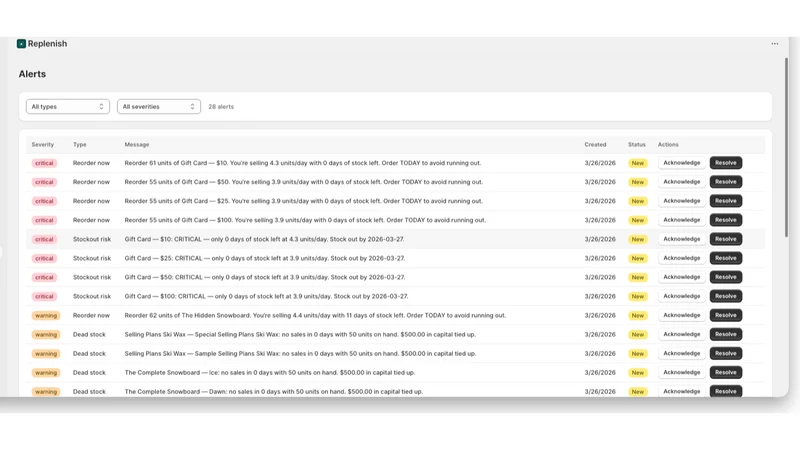
Task: Acknowledge the Gift Card $50 stockout risk alert
Action: 682,277
